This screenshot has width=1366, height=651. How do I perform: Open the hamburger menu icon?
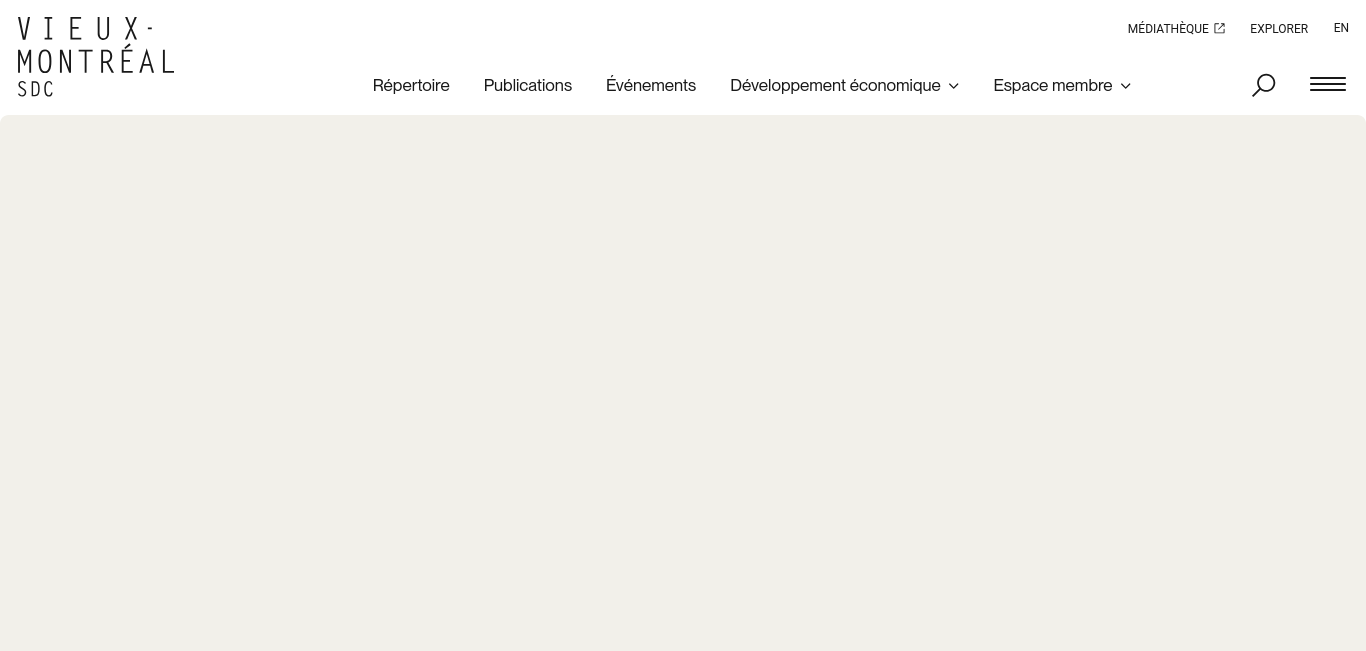(x=1328, y=84)
